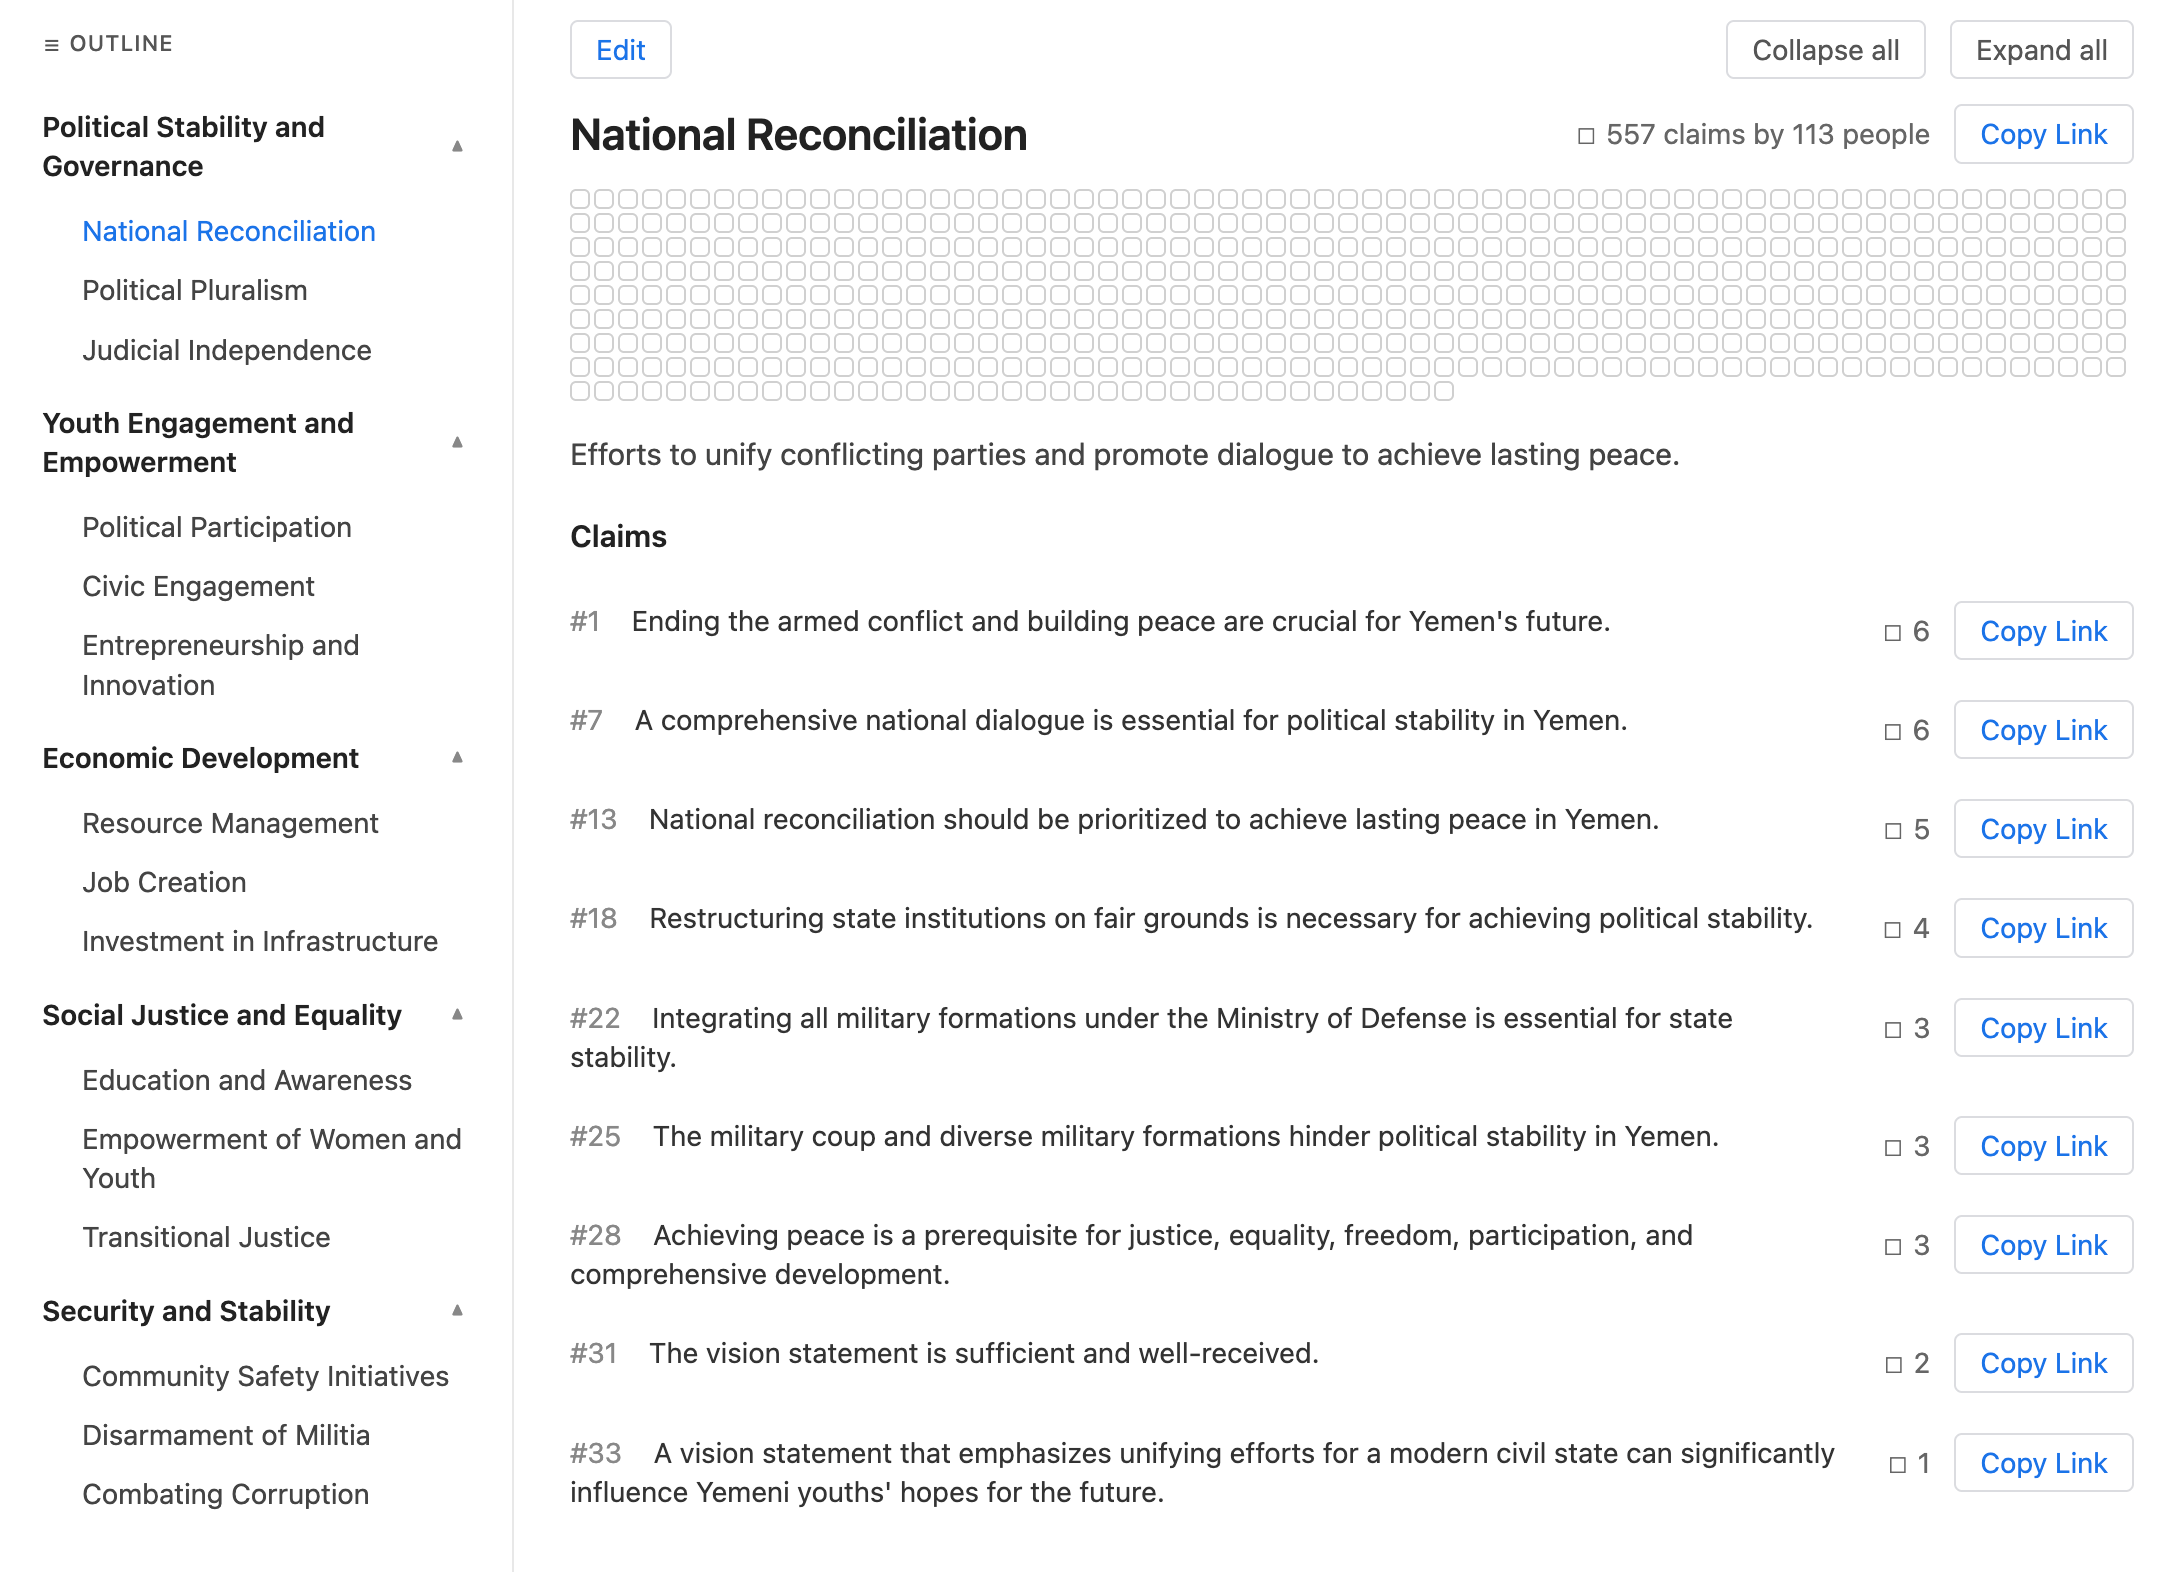
Task: Click the Expand all button
Action: [x=2040, y=50]
